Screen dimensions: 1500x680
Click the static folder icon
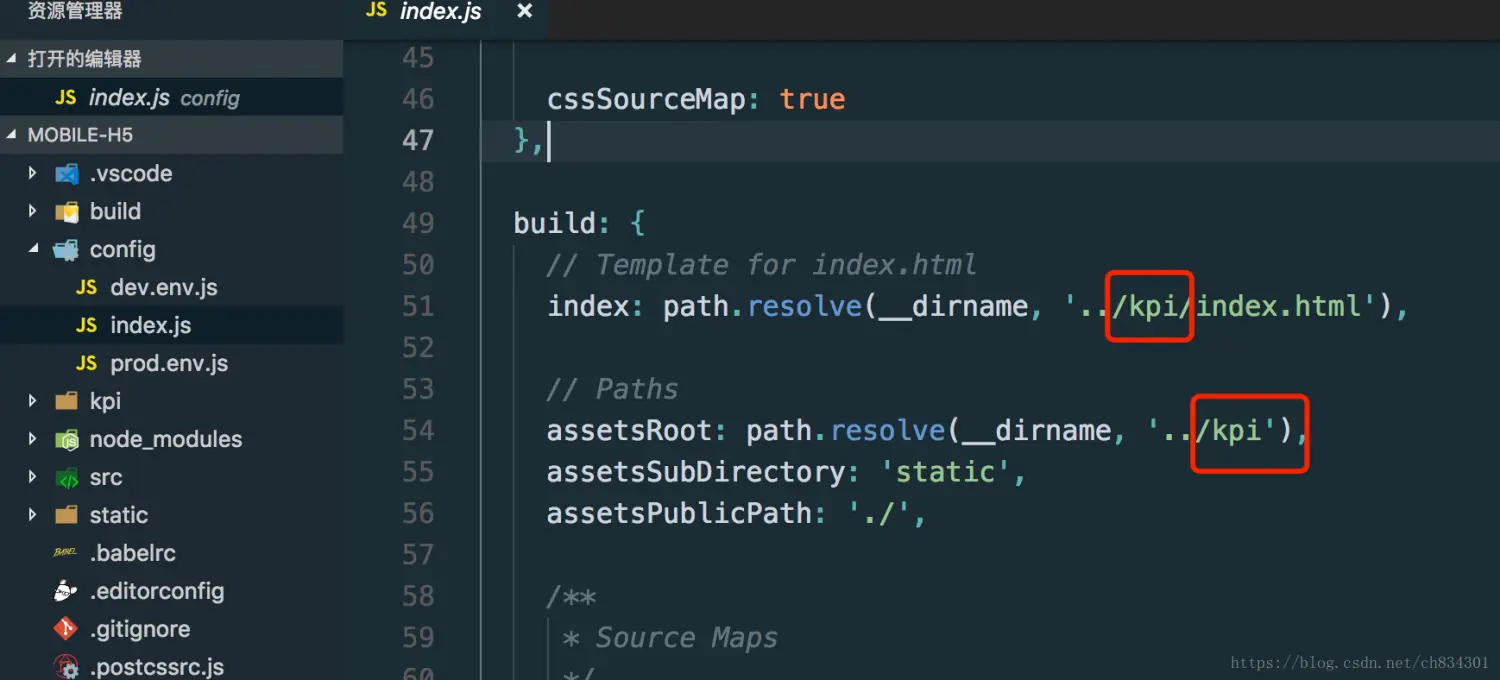point(67,515)
